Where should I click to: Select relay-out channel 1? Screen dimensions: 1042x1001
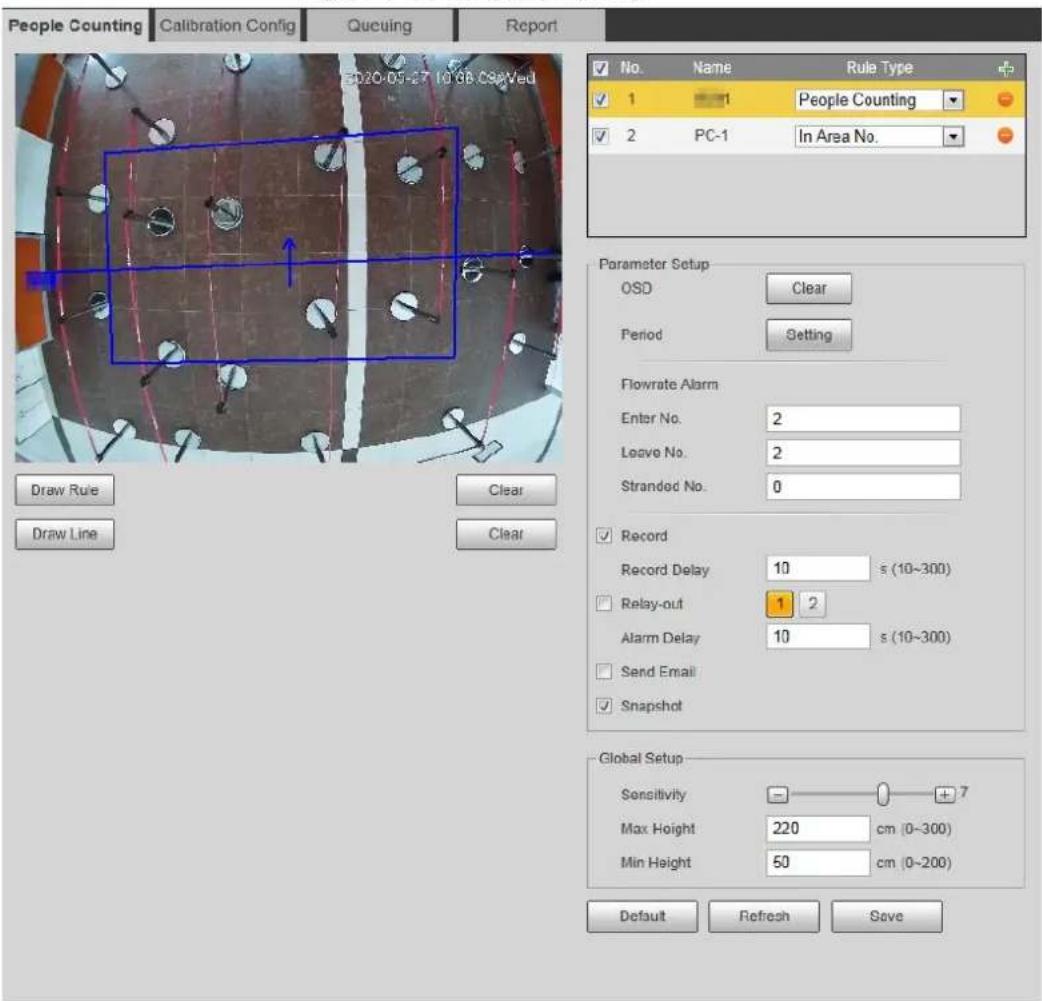tap(780, 604)
